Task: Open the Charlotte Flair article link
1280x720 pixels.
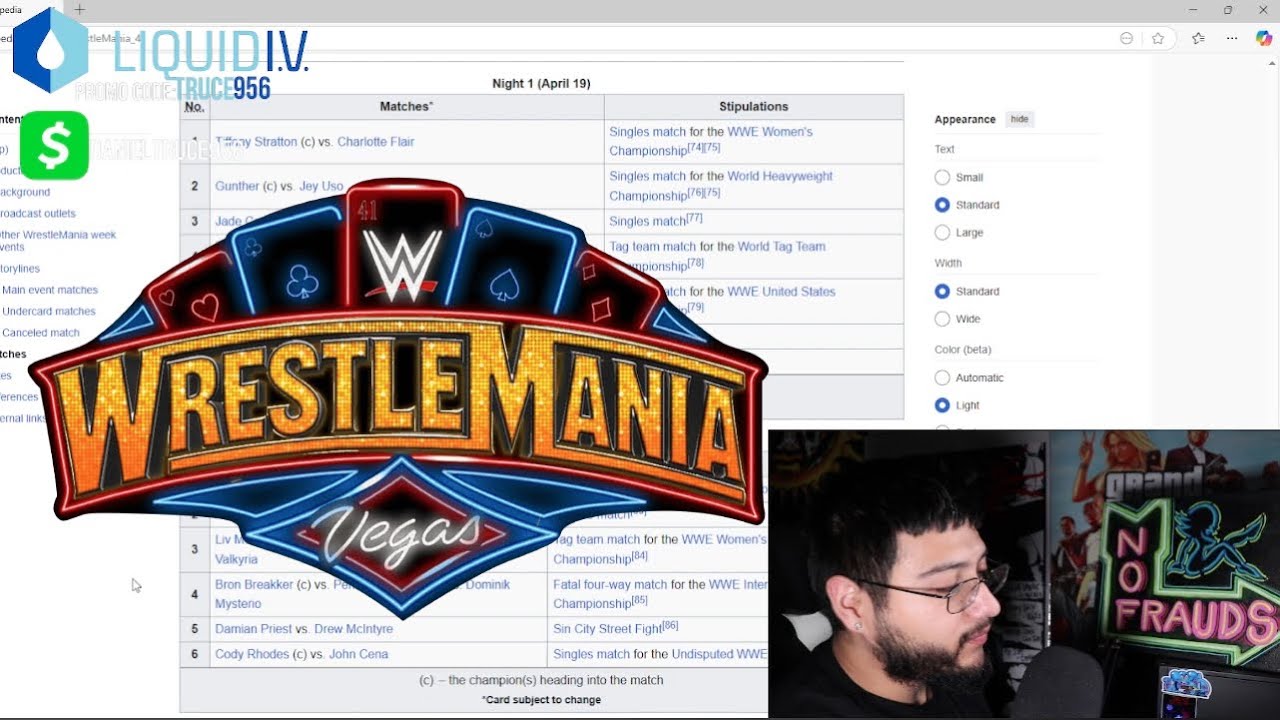Action: [x=376, y=142]
